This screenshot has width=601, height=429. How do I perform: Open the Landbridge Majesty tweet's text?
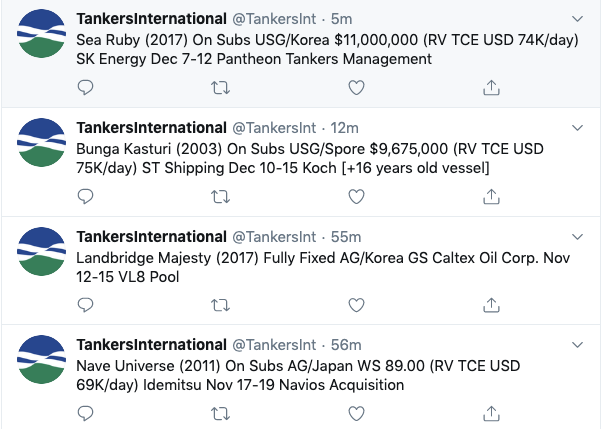point(323,267)
